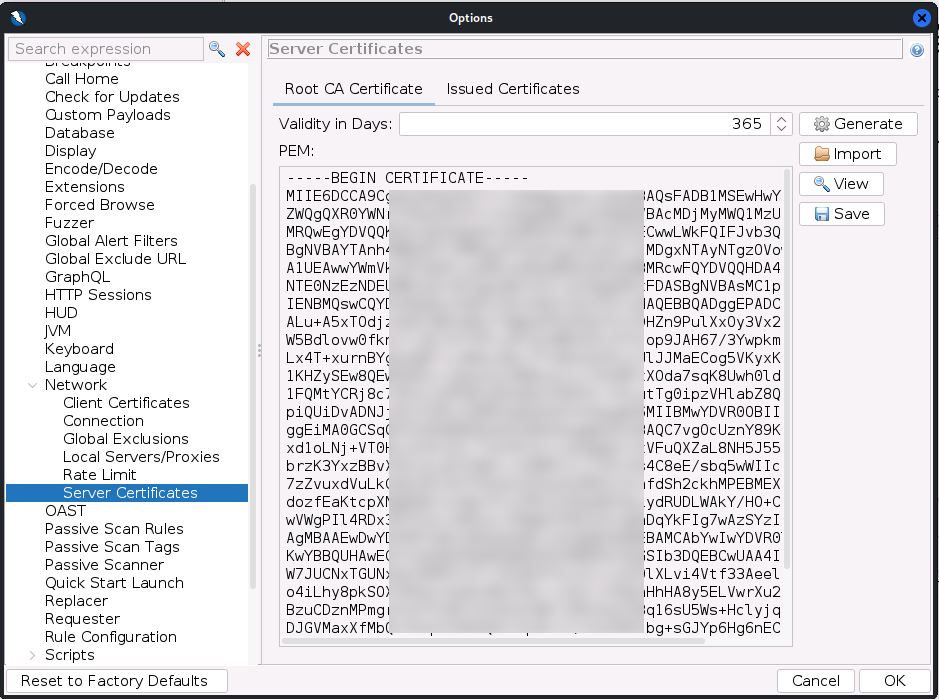Viewport: 939px width, 699px height.
Task: Open Global Alert Filters
Action: [x=111, y=241]
